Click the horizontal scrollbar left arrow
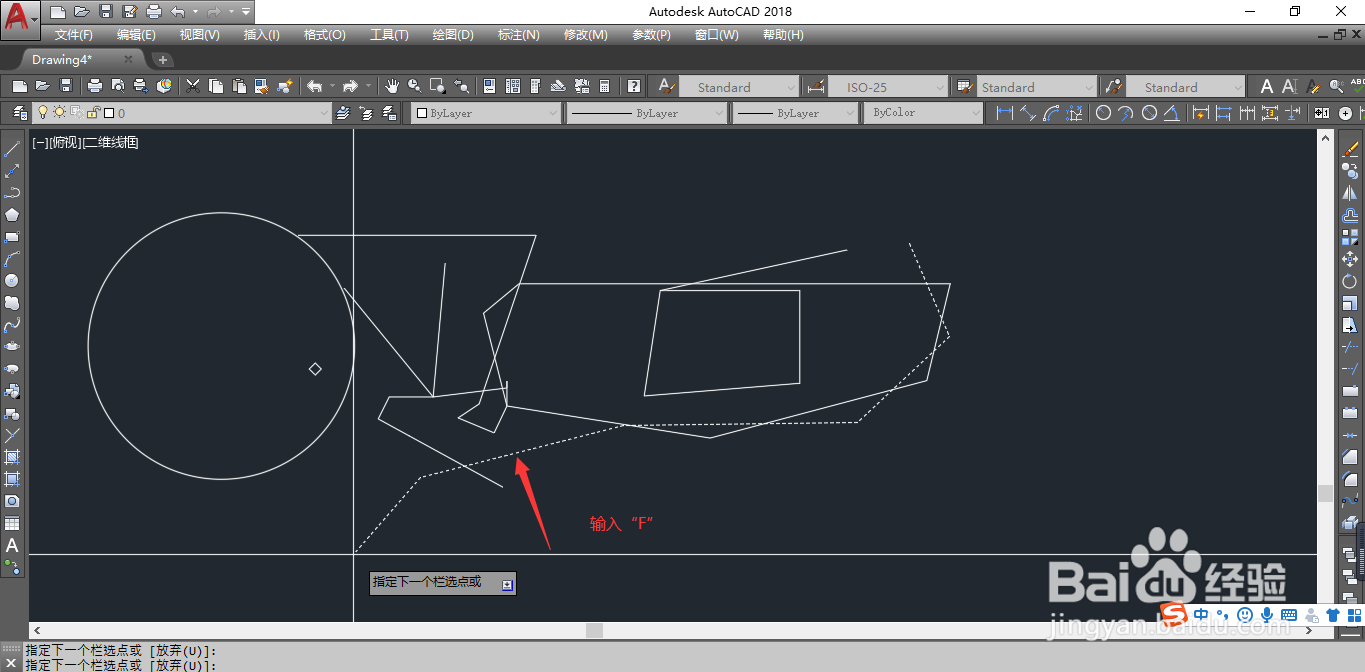Screen dimensions: 1365x672 click(x=37, y=630)
